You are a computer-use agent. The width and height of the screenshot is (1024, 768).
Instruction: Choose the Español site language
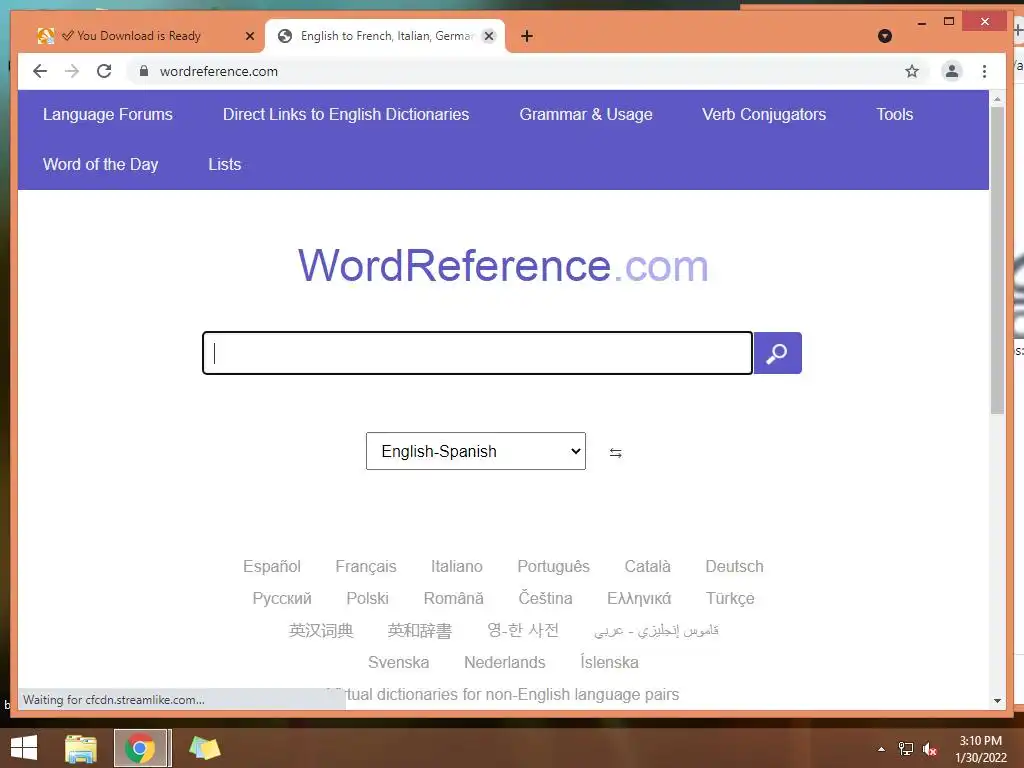click(x=272, y=566)
